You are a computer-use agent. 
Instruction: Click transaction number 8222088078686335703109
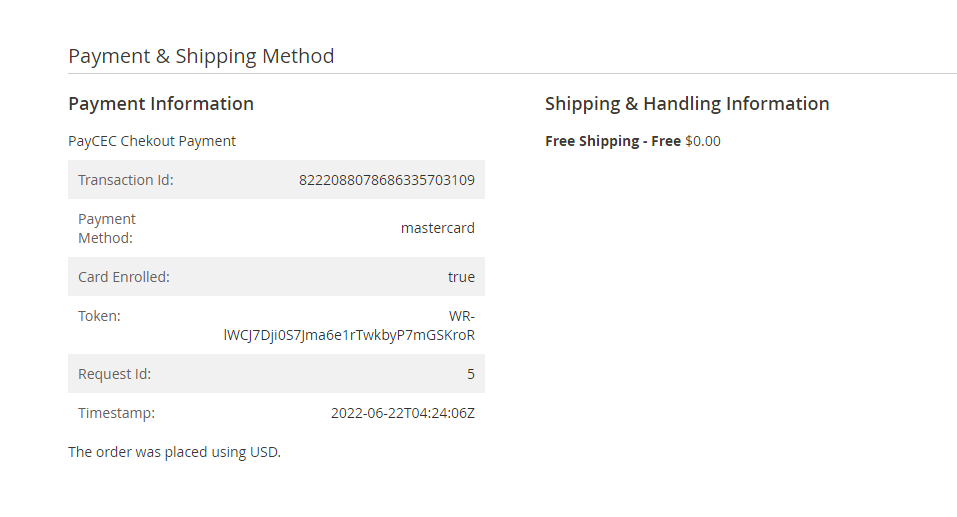click(386, 180)
